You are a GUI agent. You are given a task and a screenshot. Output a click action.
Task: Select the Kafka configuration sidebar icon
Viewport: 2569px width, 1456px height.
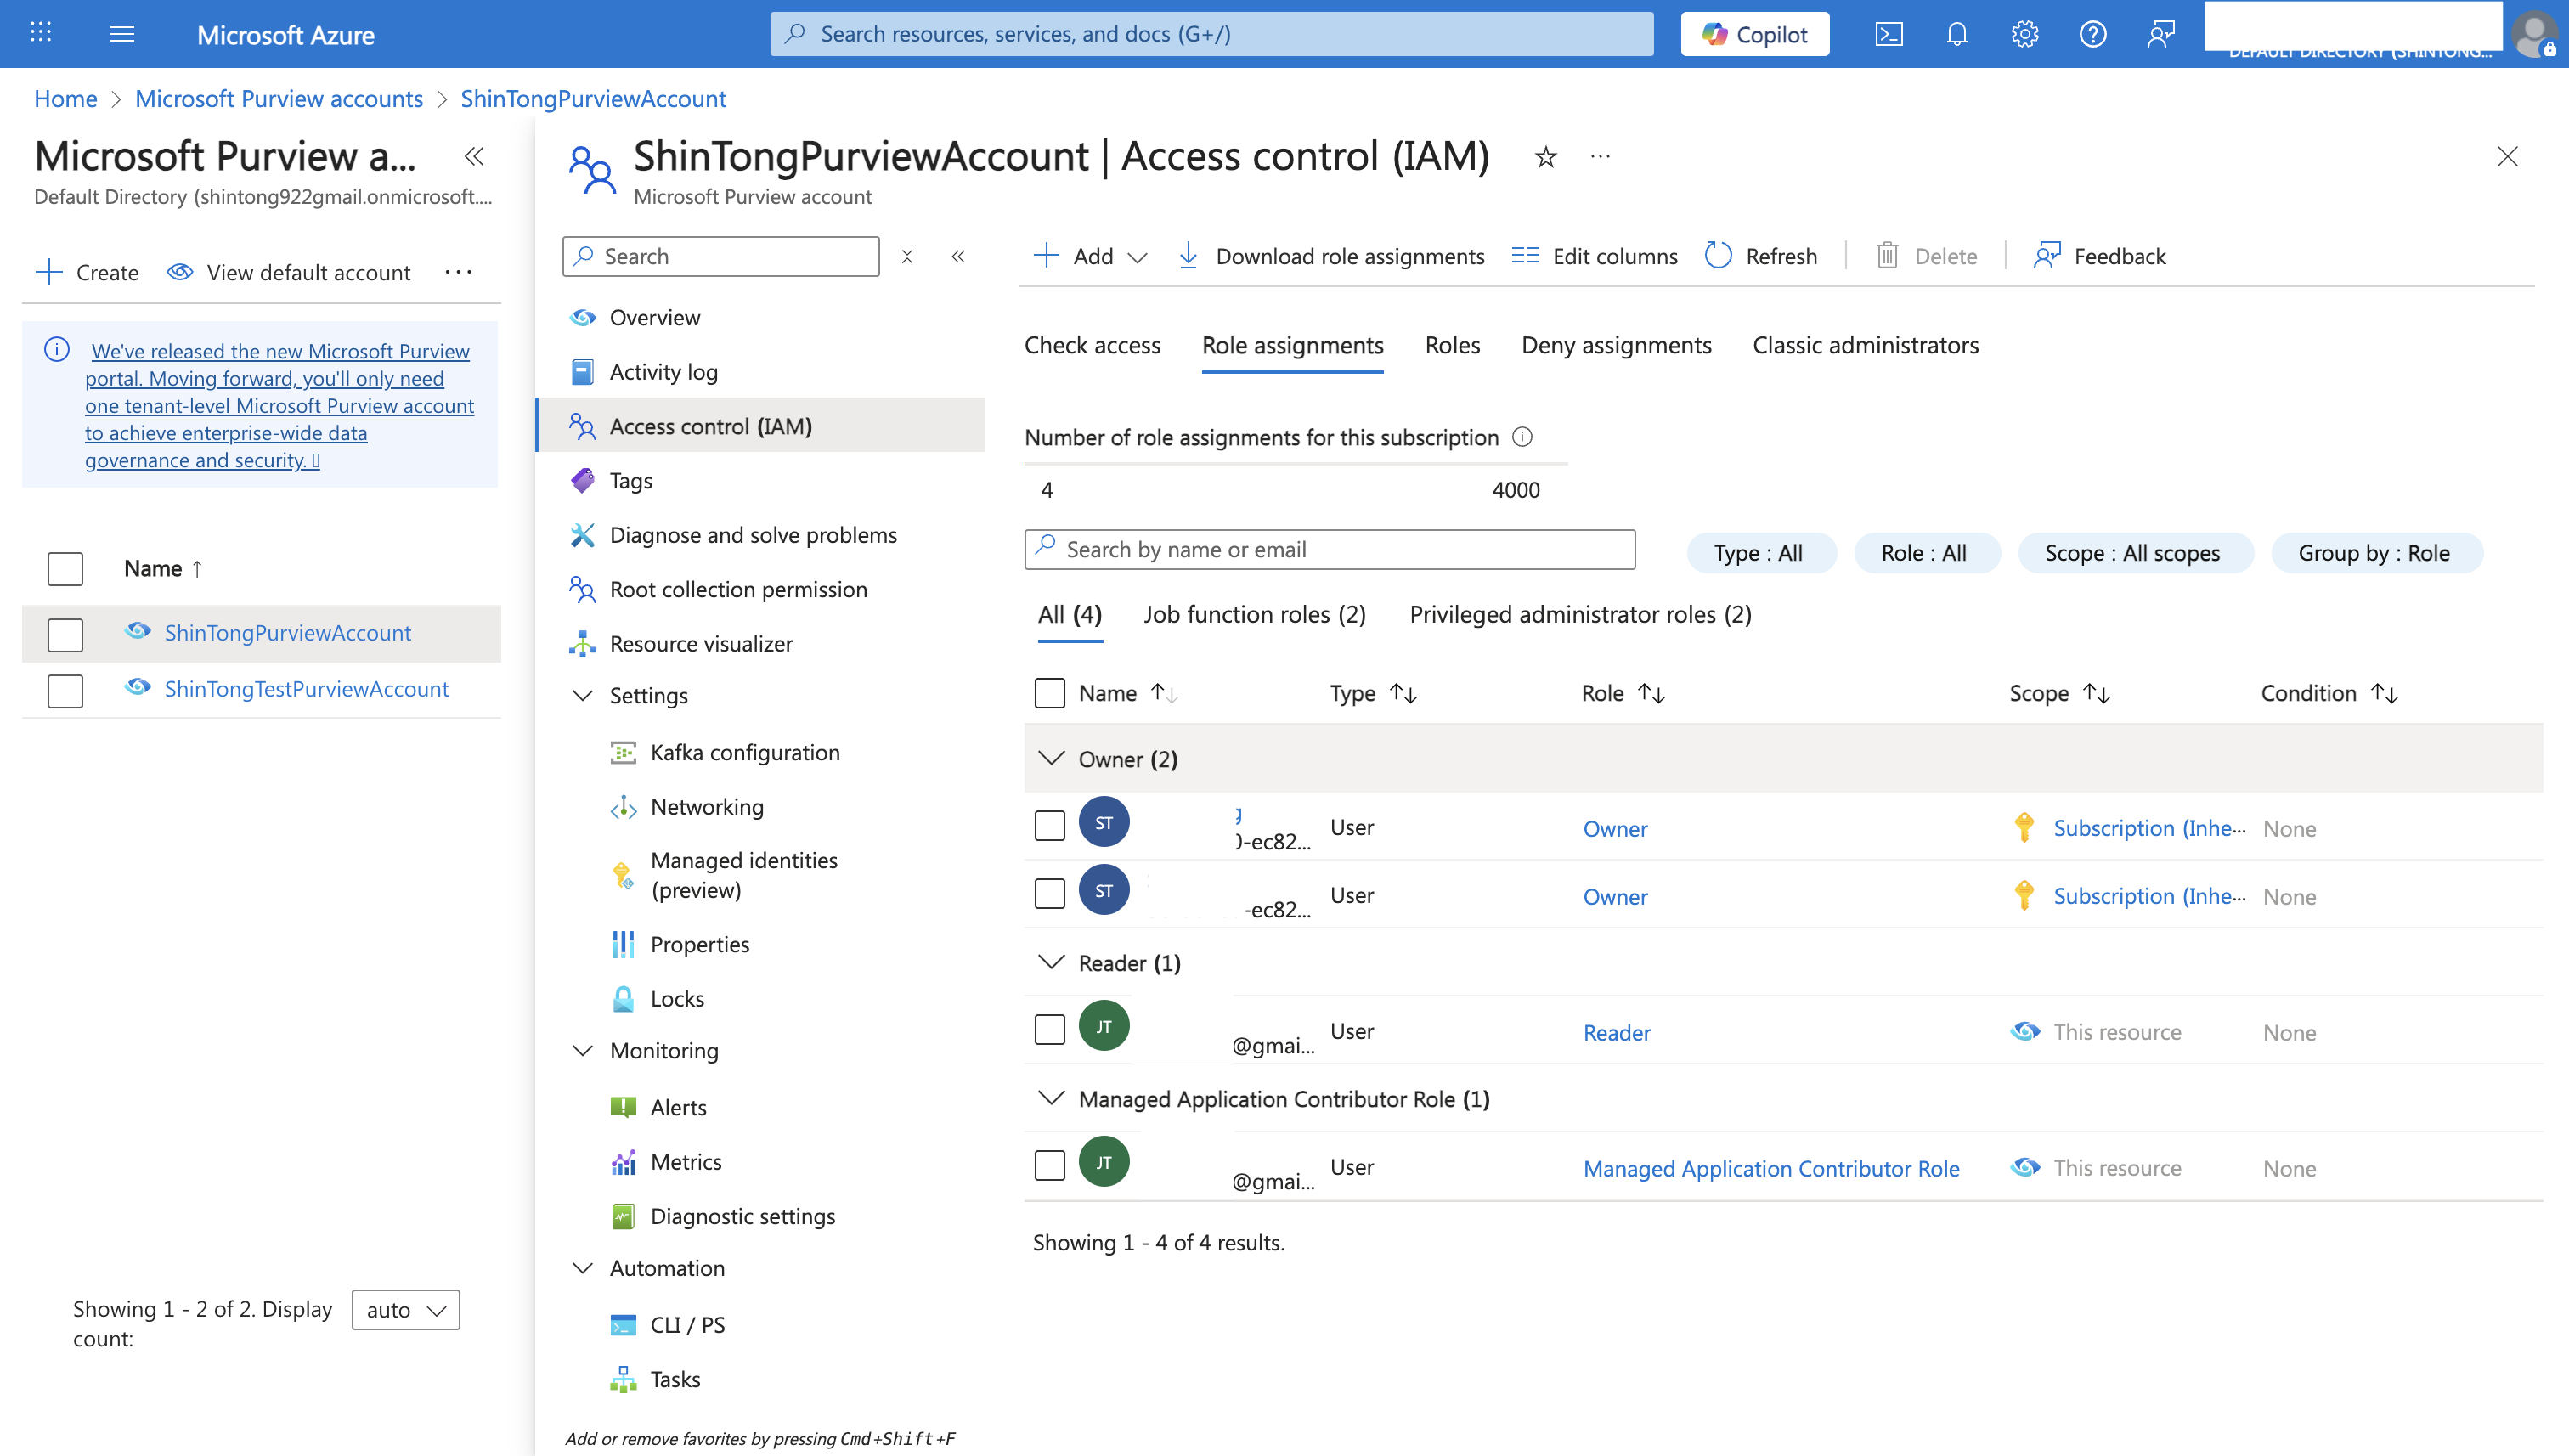coord(625,752)
